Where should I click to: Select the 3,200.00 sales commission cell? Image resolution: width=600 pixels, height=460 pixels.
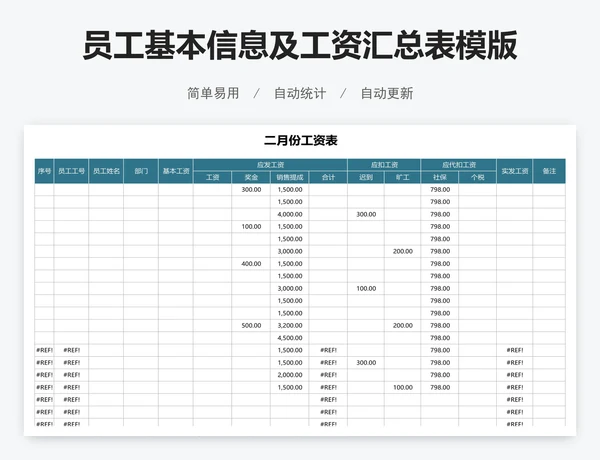click(290, 325)
